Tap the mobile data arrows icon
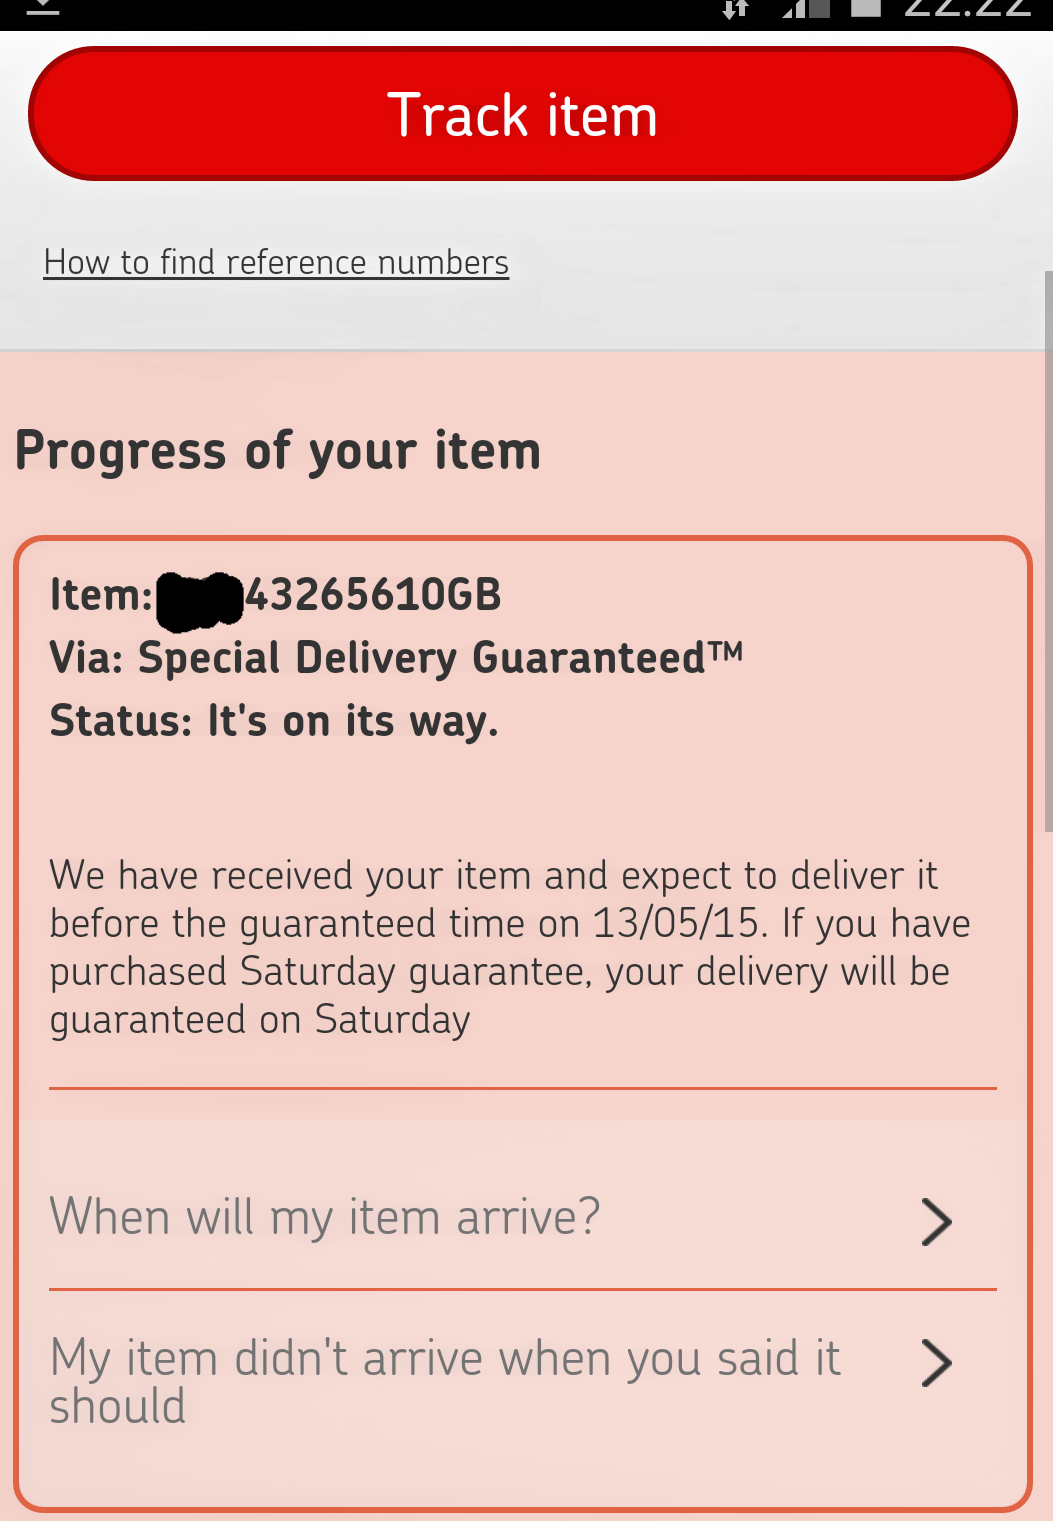 [736, 9]
